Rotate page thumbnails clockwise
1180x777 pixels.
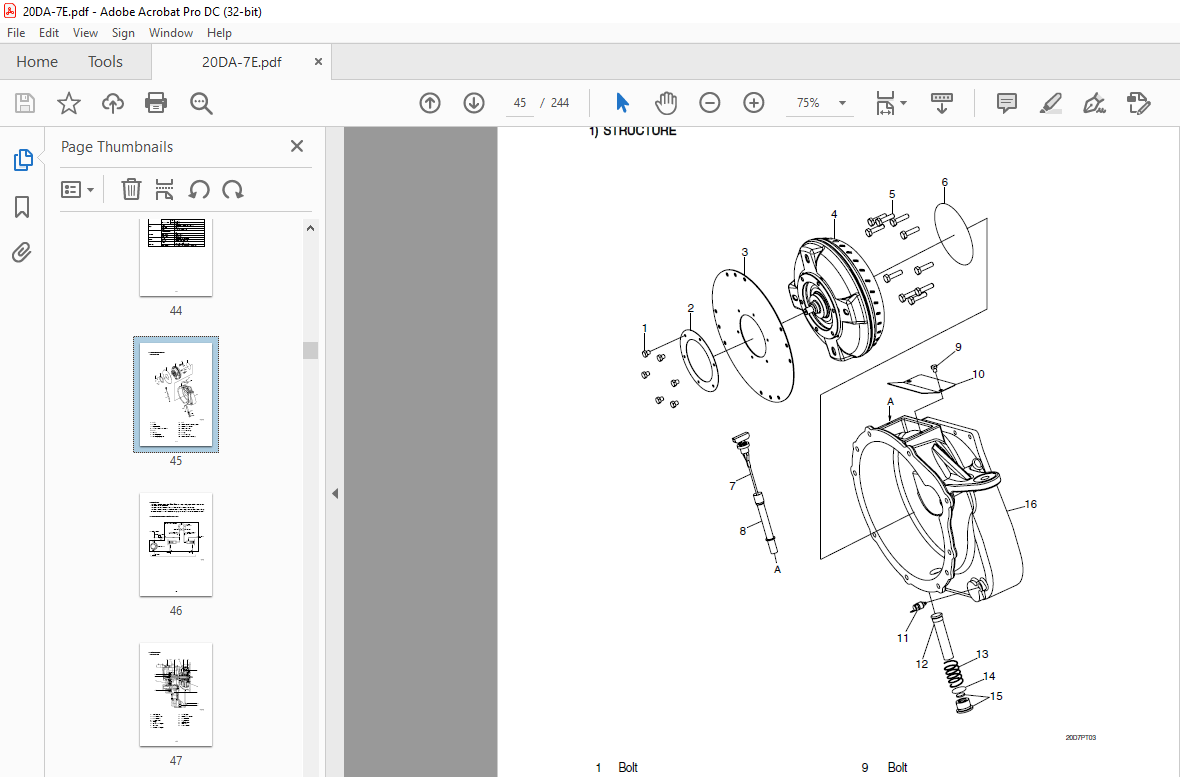[x=233, y=190]
